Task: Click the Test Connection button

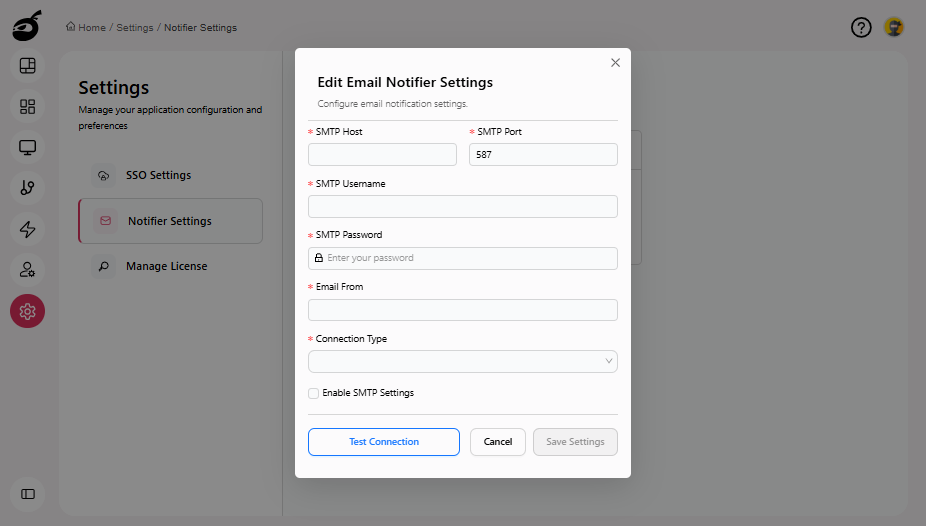Action: click(x=384, y=442)
